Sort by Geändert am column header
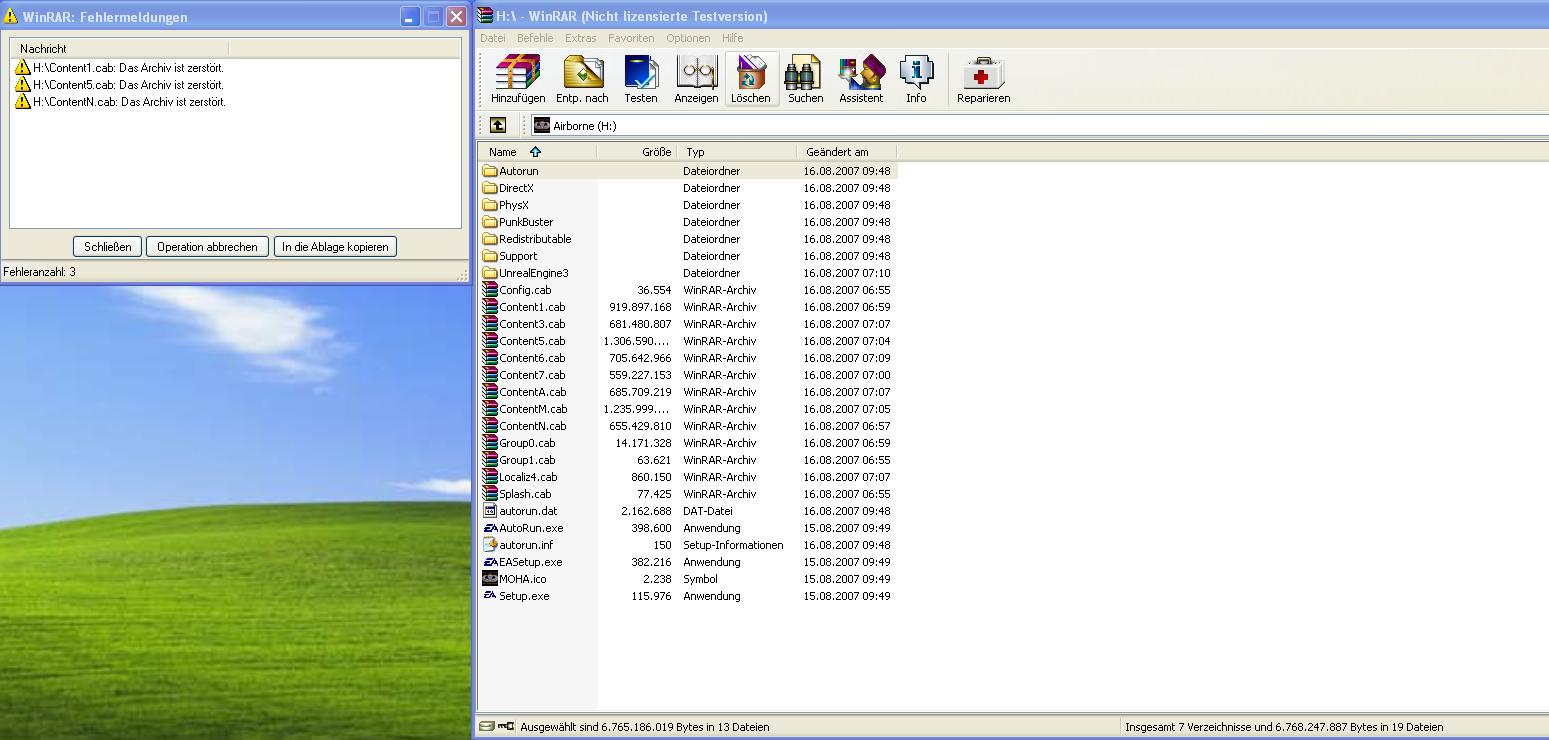This screenshot has height=740, width=1549. pos(847,152)
